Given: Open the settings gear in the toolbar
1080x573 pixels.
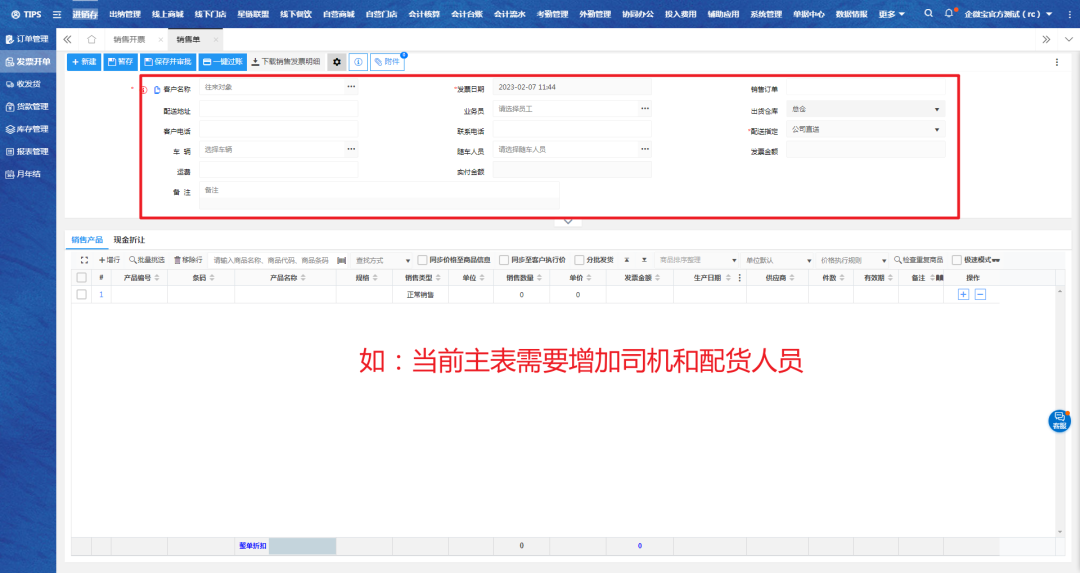Looking at the screenshot, I should [337, 62].
